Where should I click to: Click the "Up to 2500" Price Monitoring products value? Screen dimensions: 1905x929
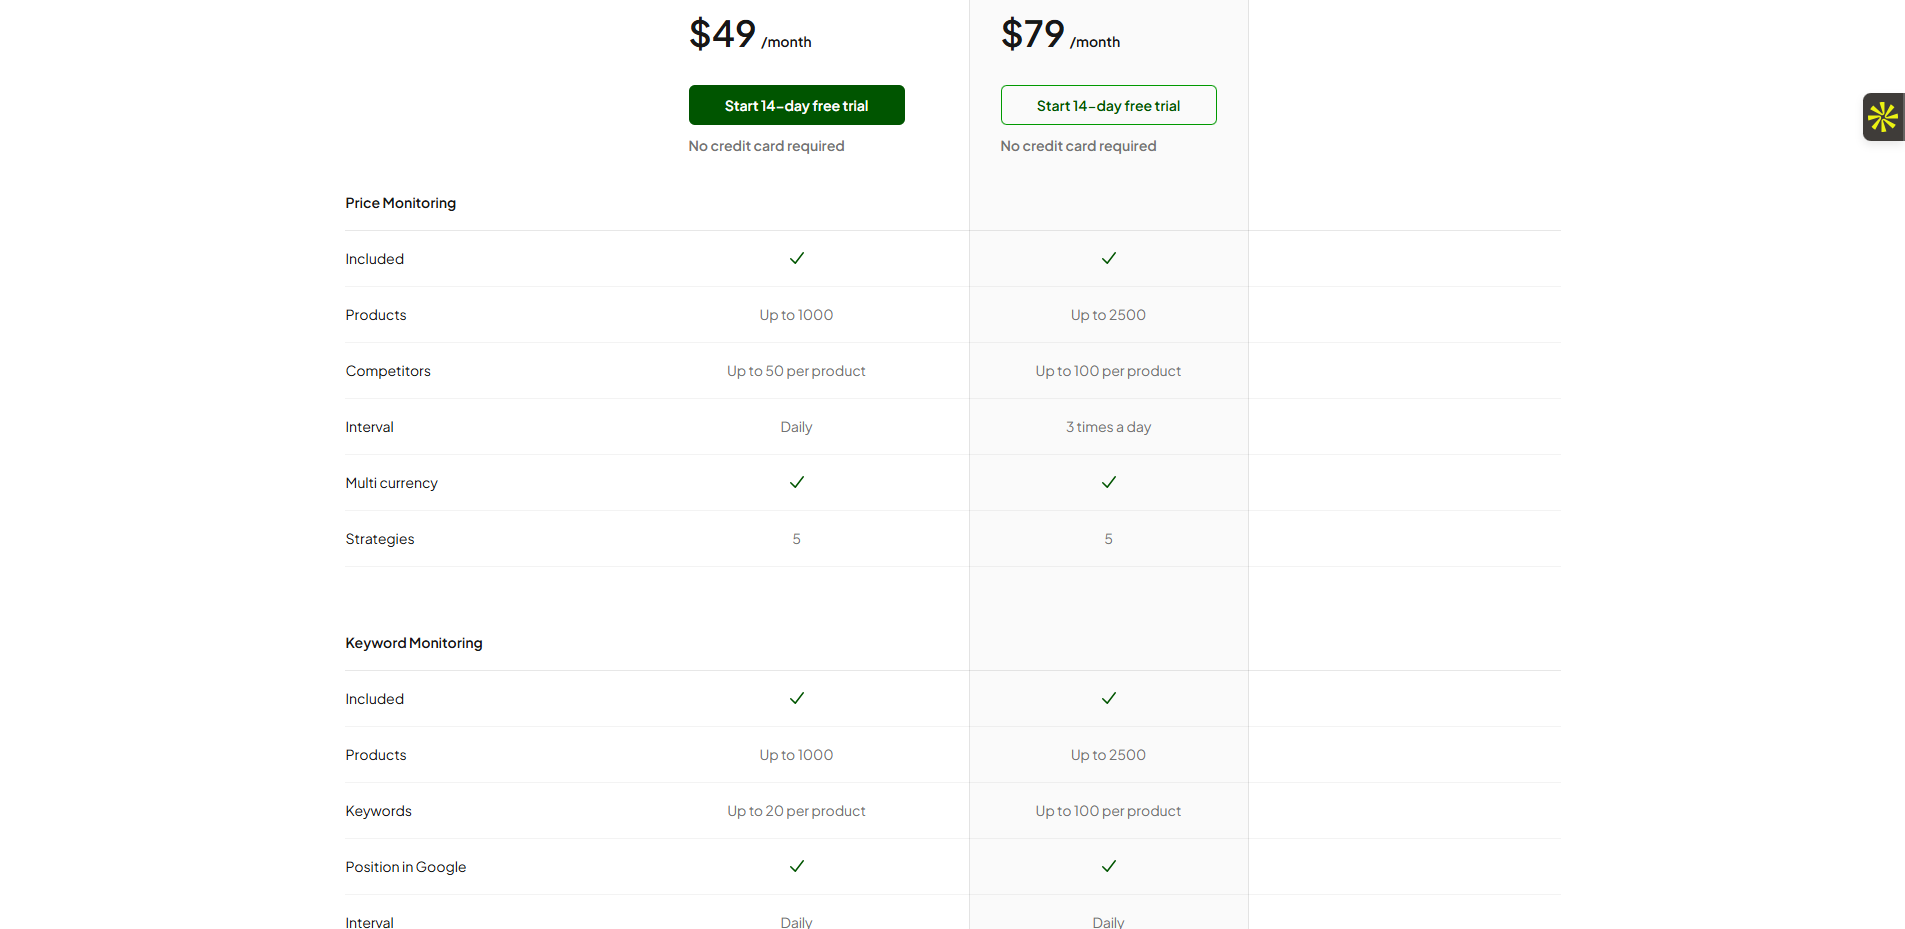coord(1108,315)
